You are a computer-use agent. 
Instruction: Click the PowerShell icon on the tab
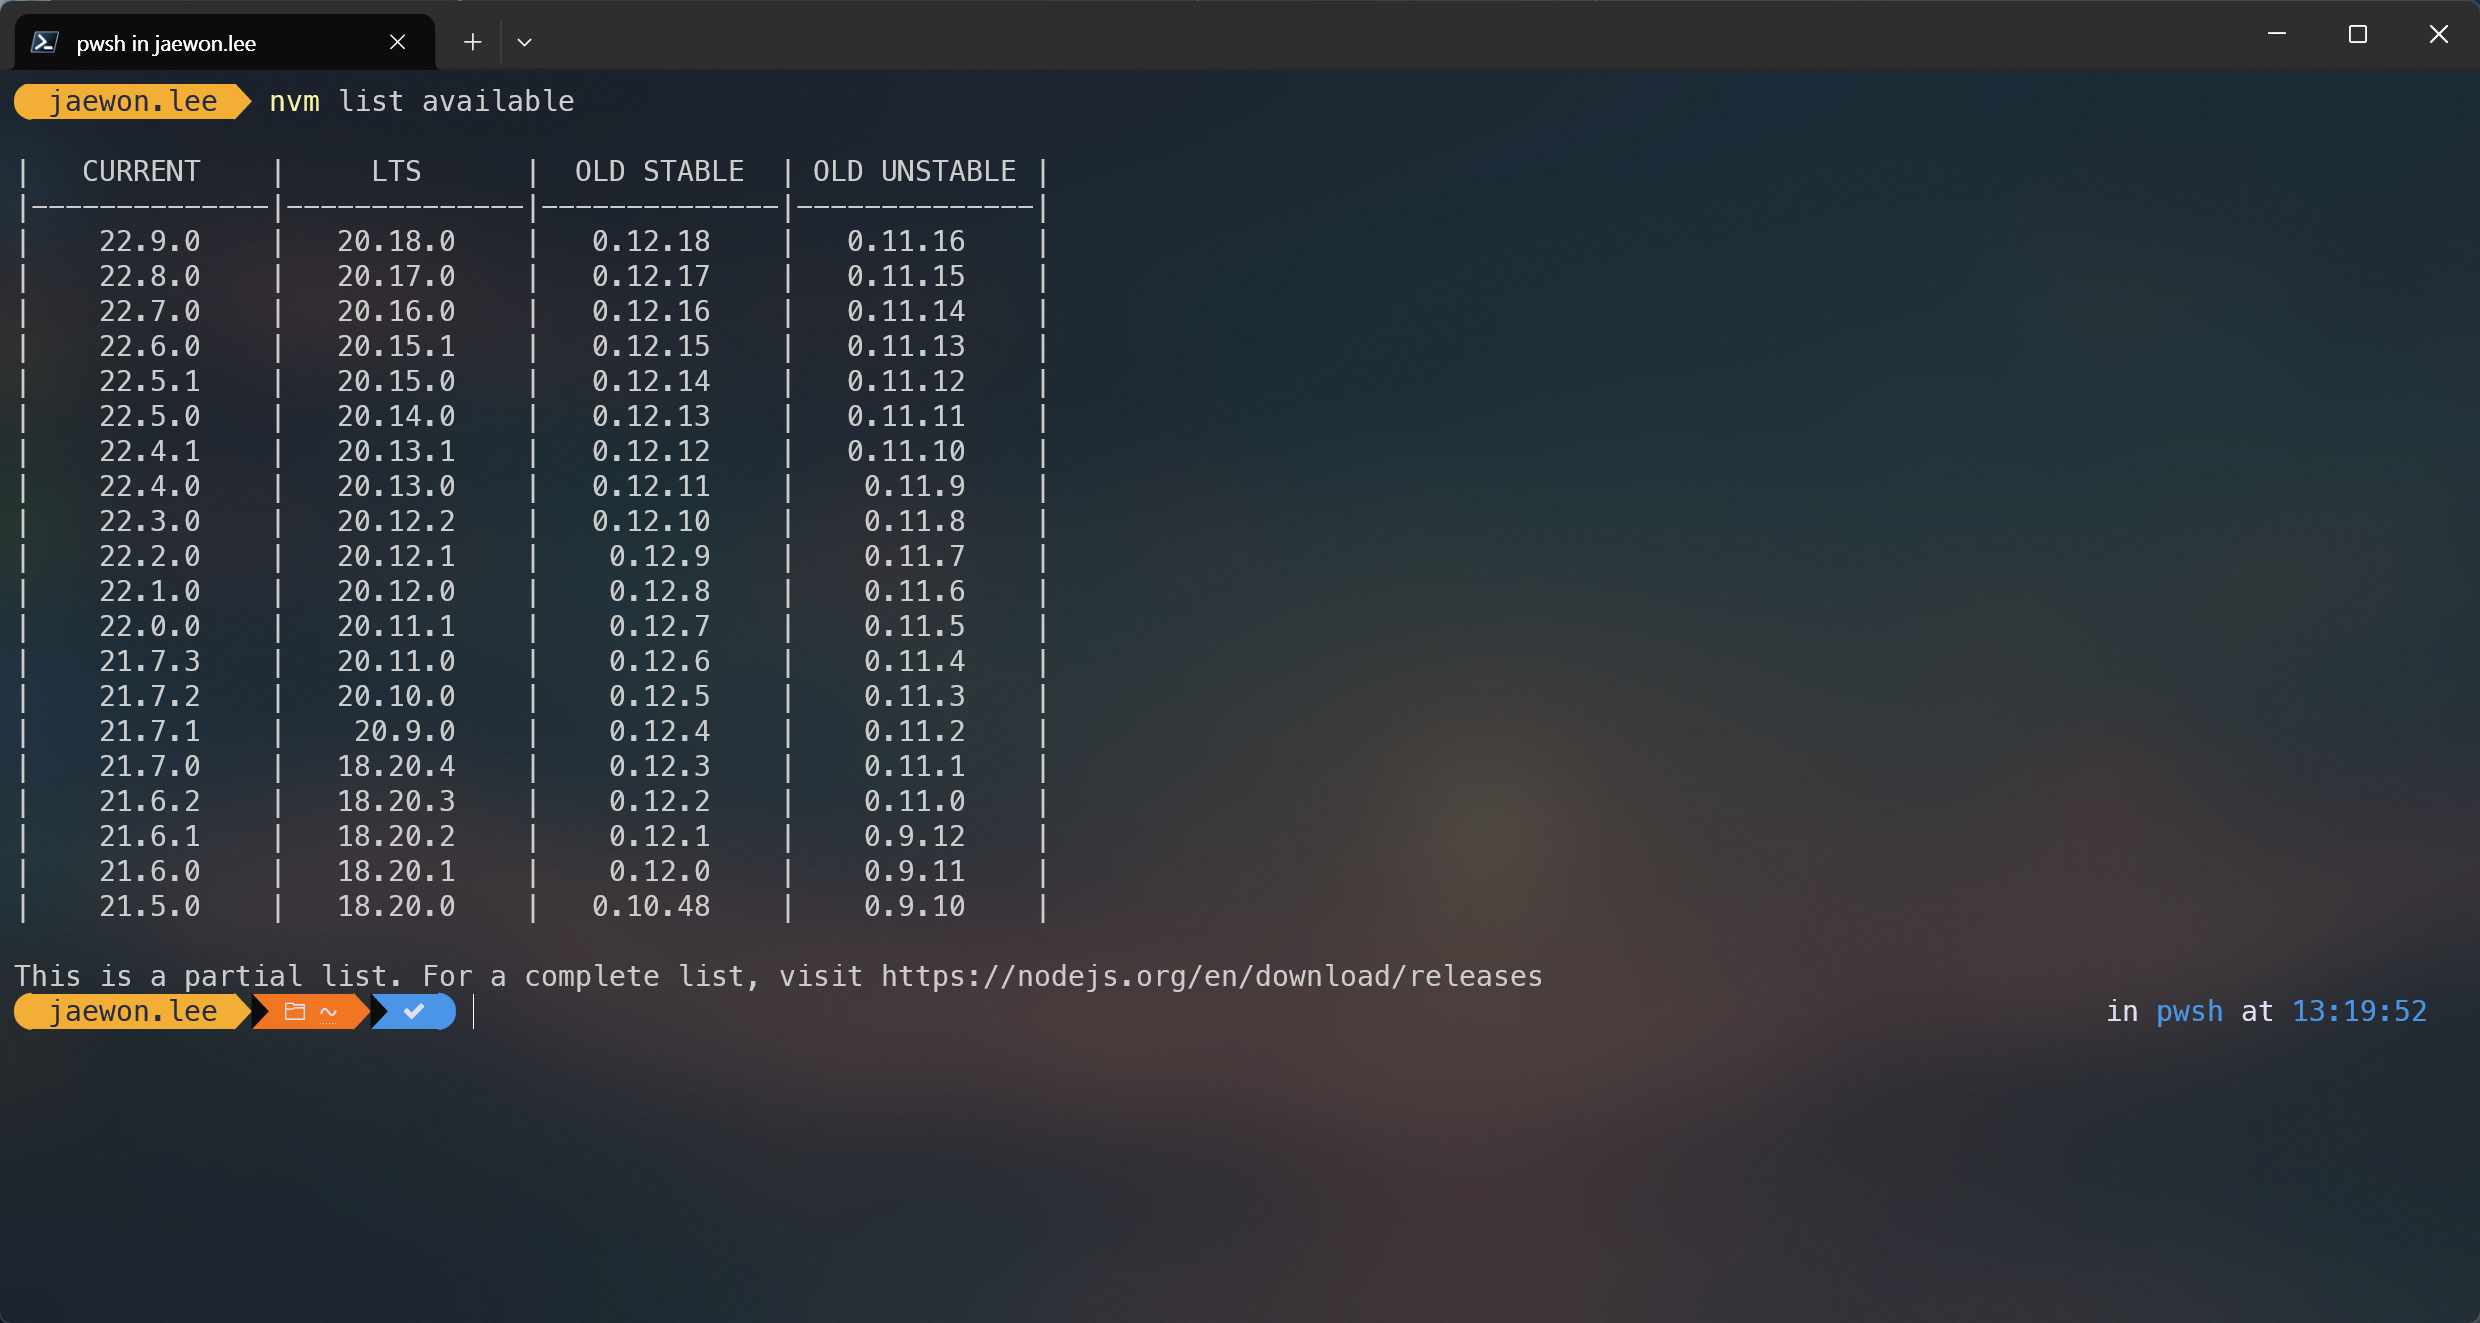(44, 42)
